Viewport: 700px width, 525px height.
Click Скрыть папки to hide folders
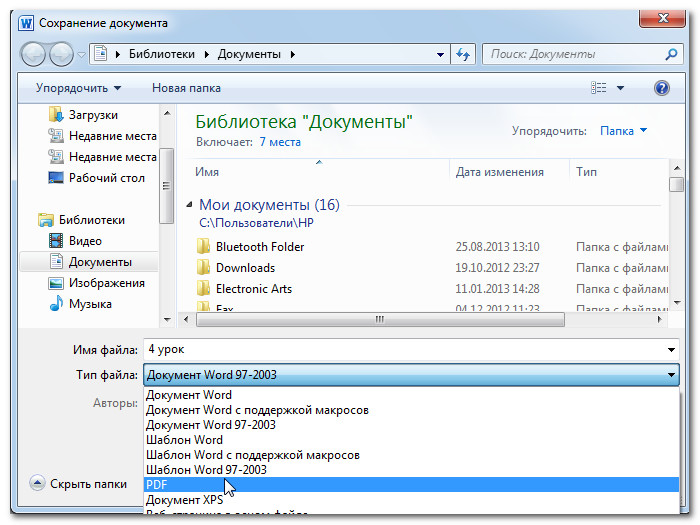(79, 483)
